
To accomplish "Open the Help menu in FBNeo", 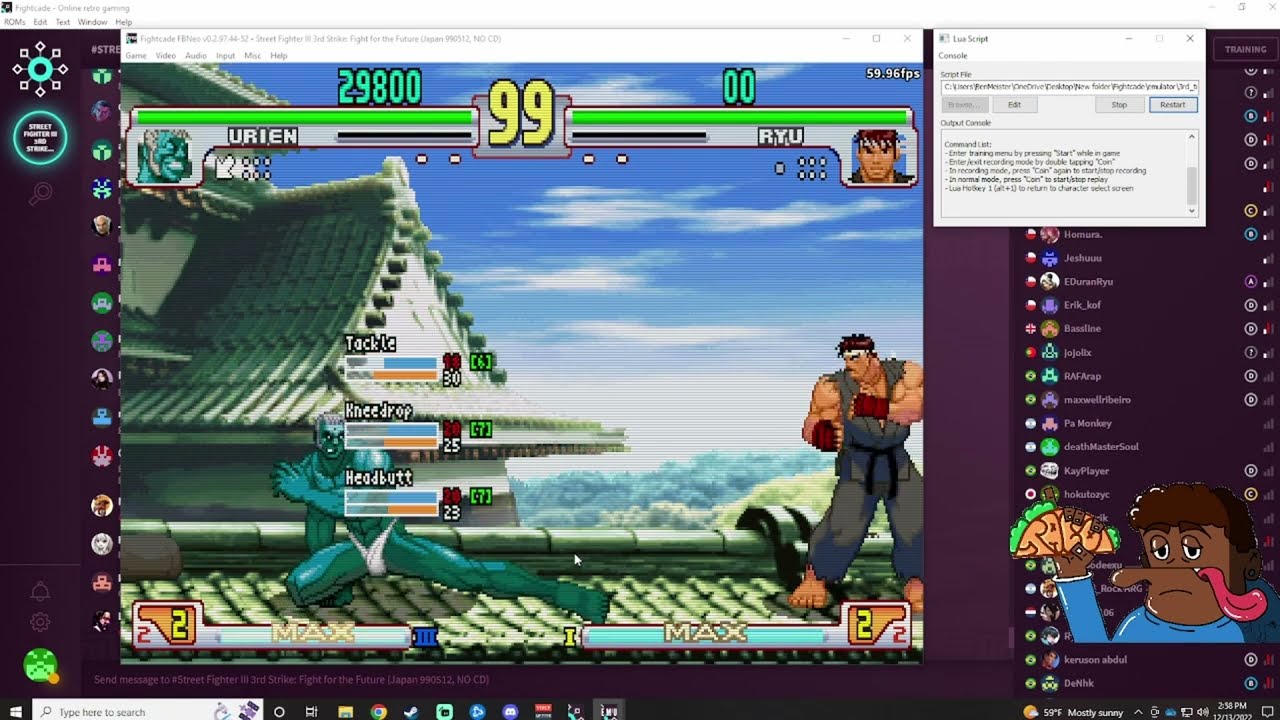I will coord(278,55).
